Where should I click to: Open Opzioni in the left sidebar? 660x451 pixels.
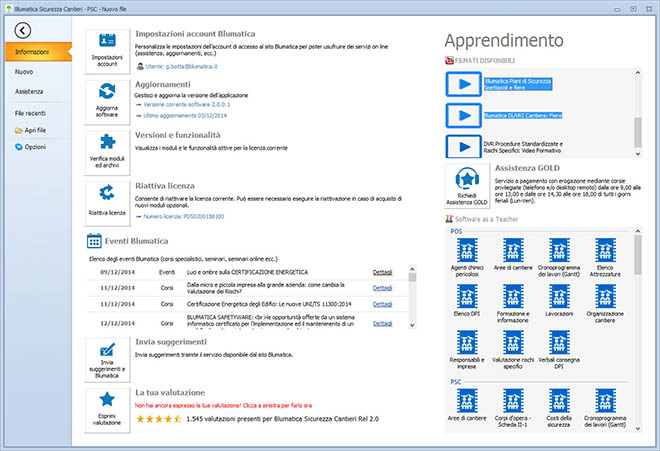coord(30,147)
